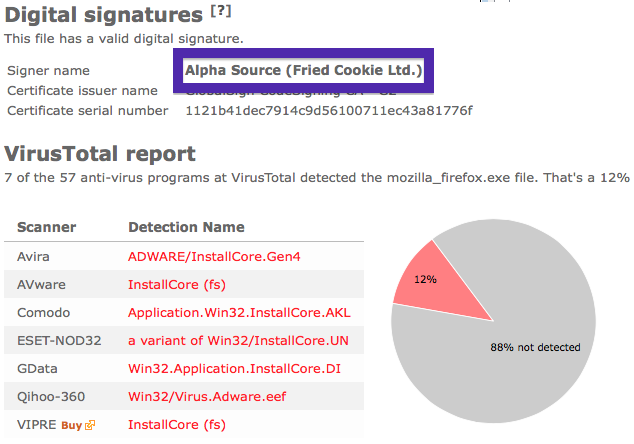The width and height of the screenshot is (634, 444).
Task: Click the GData scanner name
Action: pyautogui.click(x=37, y=369)
